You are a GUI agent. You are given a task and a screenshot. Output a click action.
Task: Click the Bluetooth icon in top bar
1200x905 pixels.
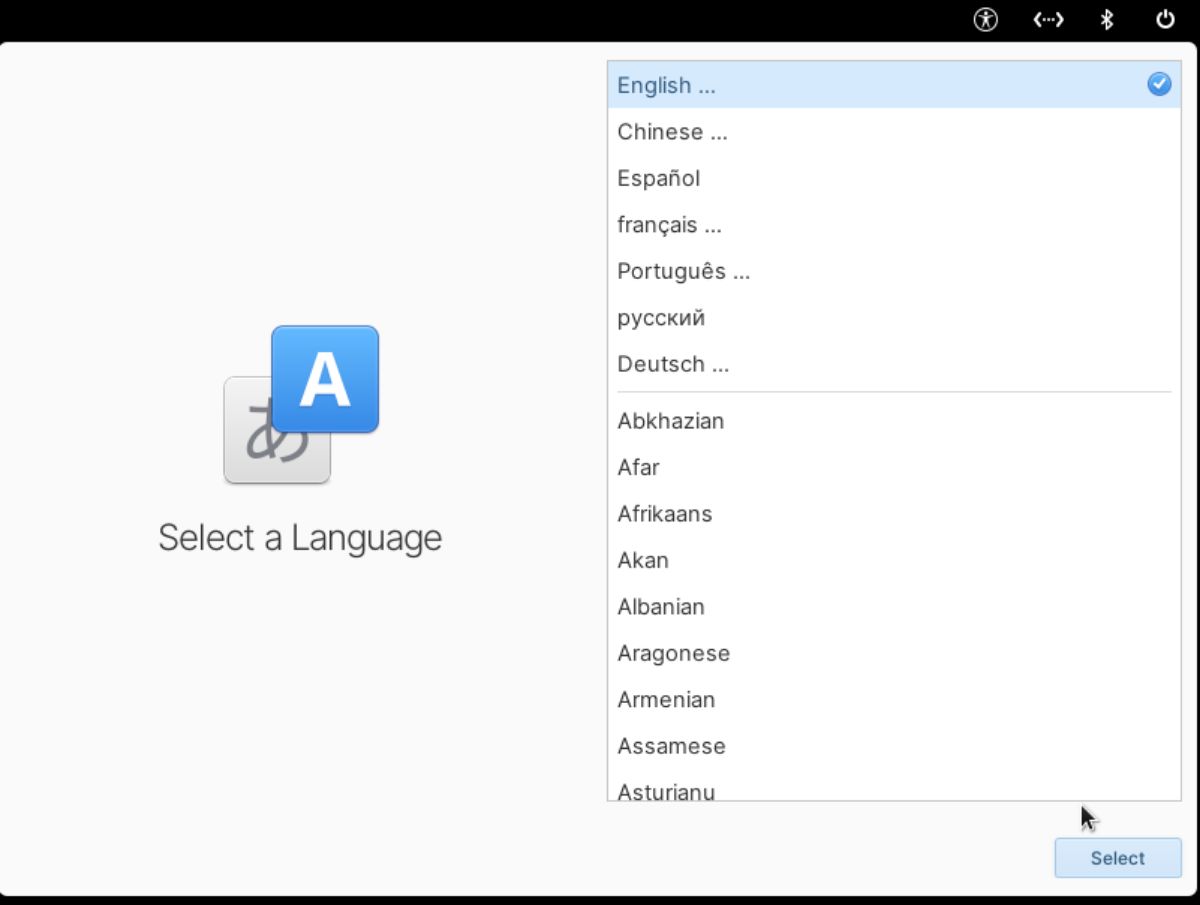click(x=1107, y=19)
